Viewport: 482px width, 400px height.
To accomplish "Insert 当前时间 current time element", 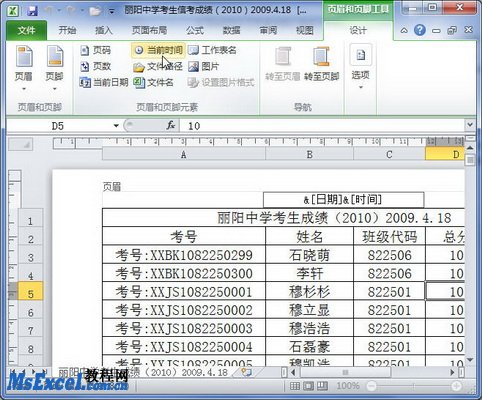I will 158,50.
